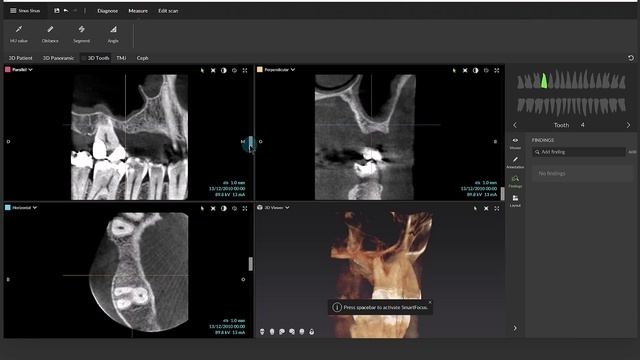The height and width of the screenshot is (360, 640).
Task: Click the round icon in Horizontal view toolbar
Action: [x=234, y=208]
